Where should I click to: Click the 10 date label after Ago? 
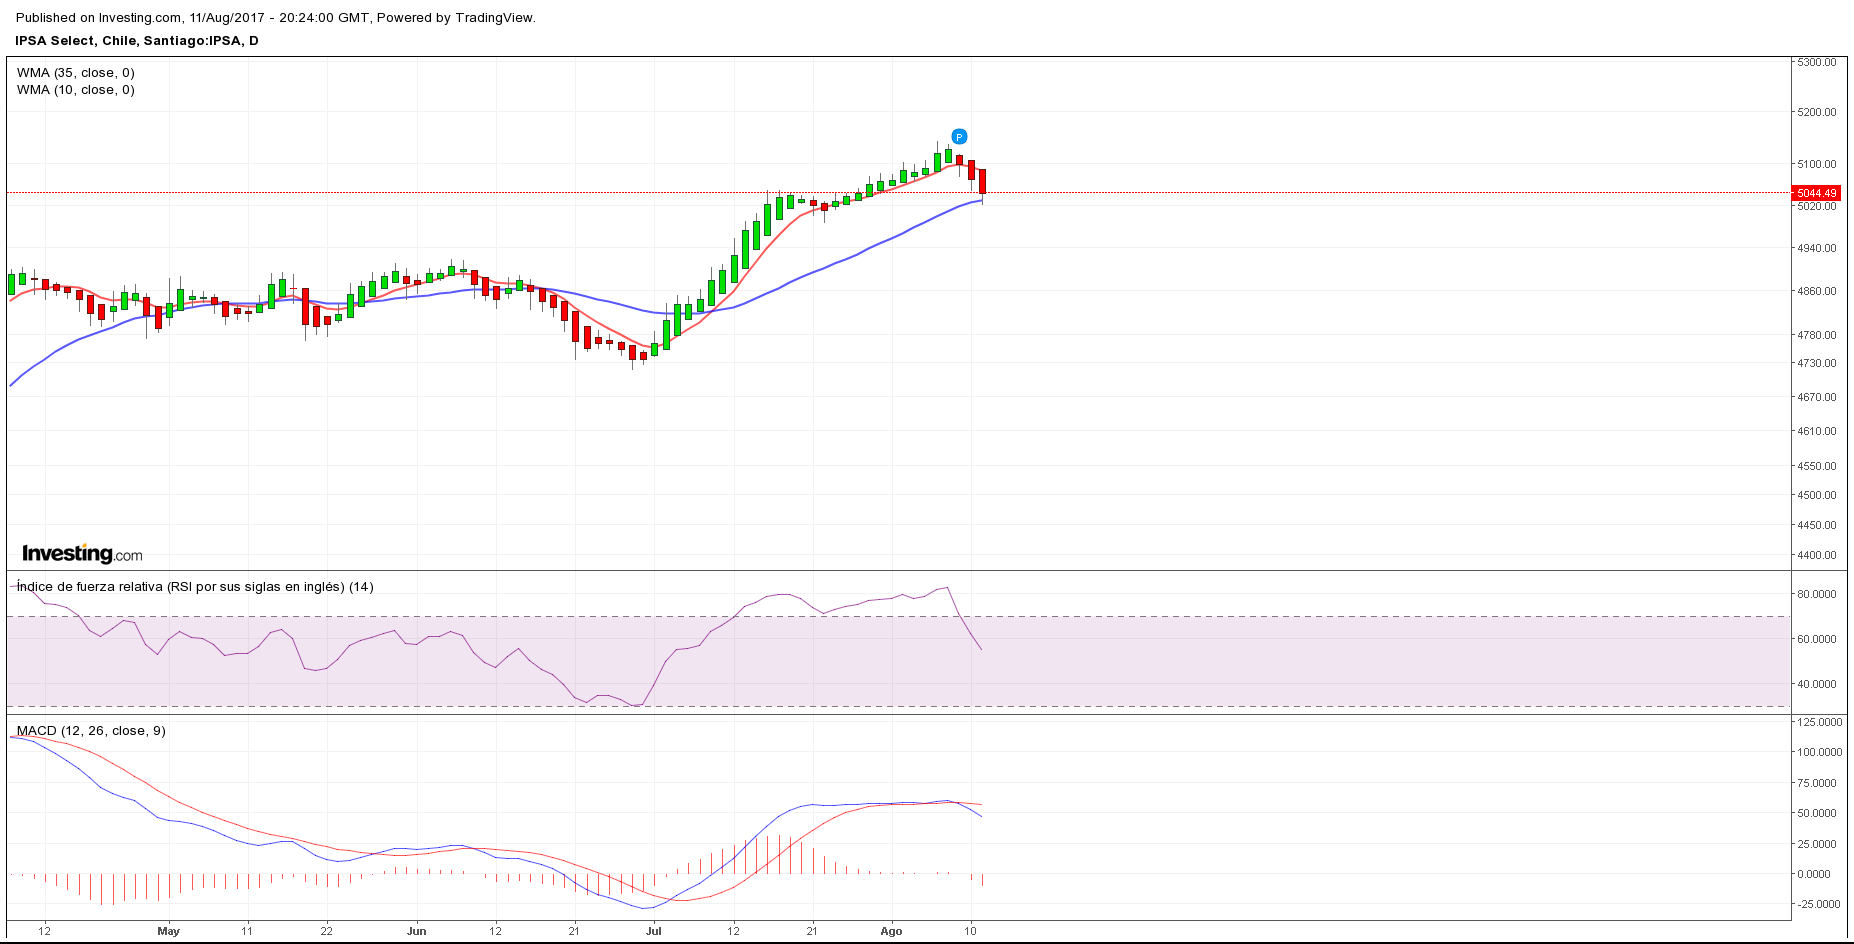tap(970, 931)
